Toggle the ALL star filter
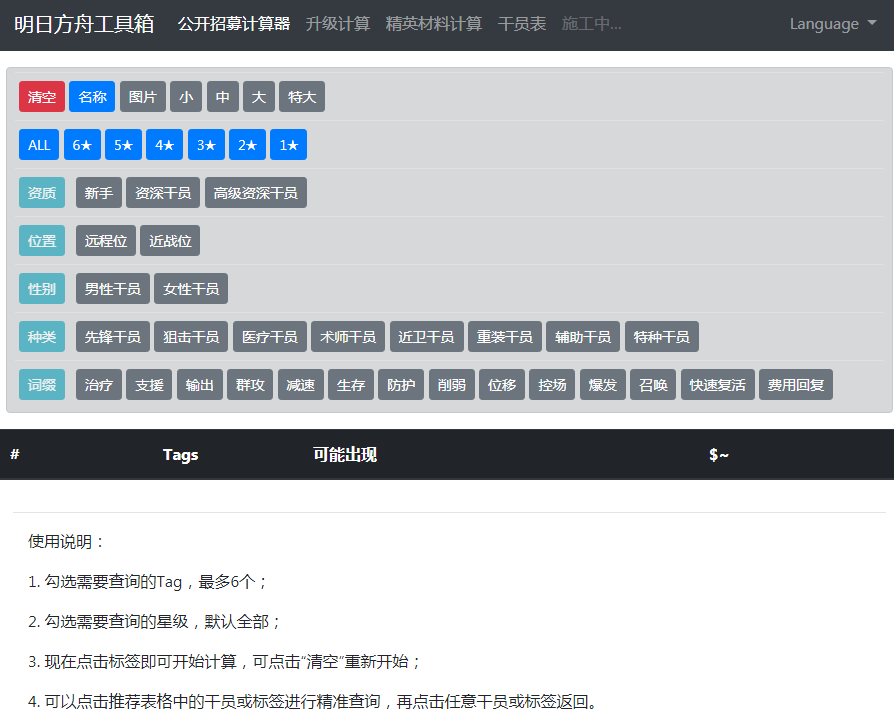894x724 pixels. point(39,145)
